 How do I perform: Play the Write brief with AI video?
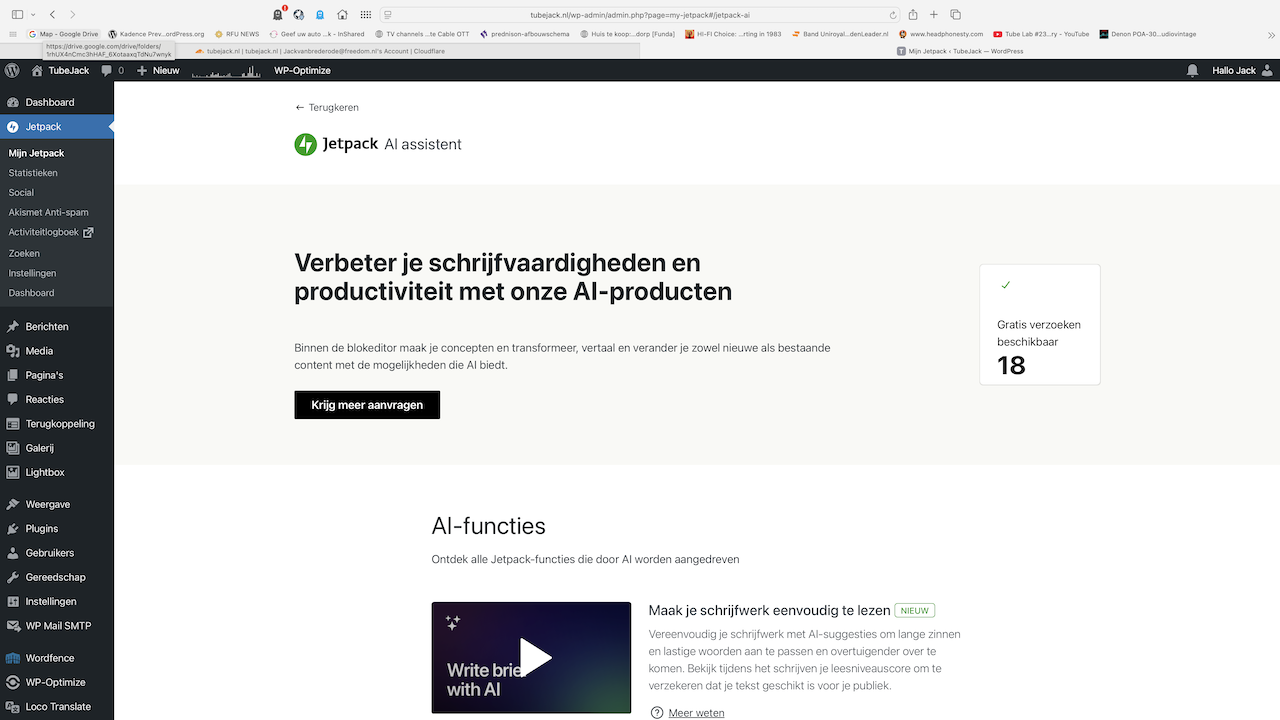[x=535, y=657]
